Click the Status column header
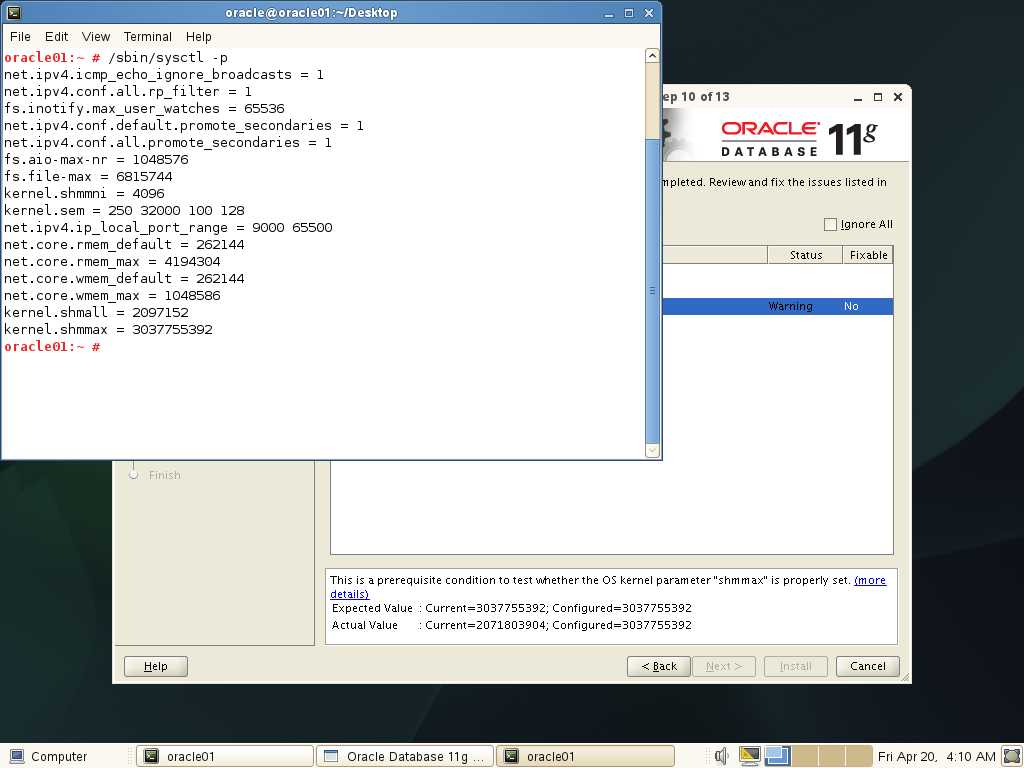1024x768 pixels. (805, 255)
